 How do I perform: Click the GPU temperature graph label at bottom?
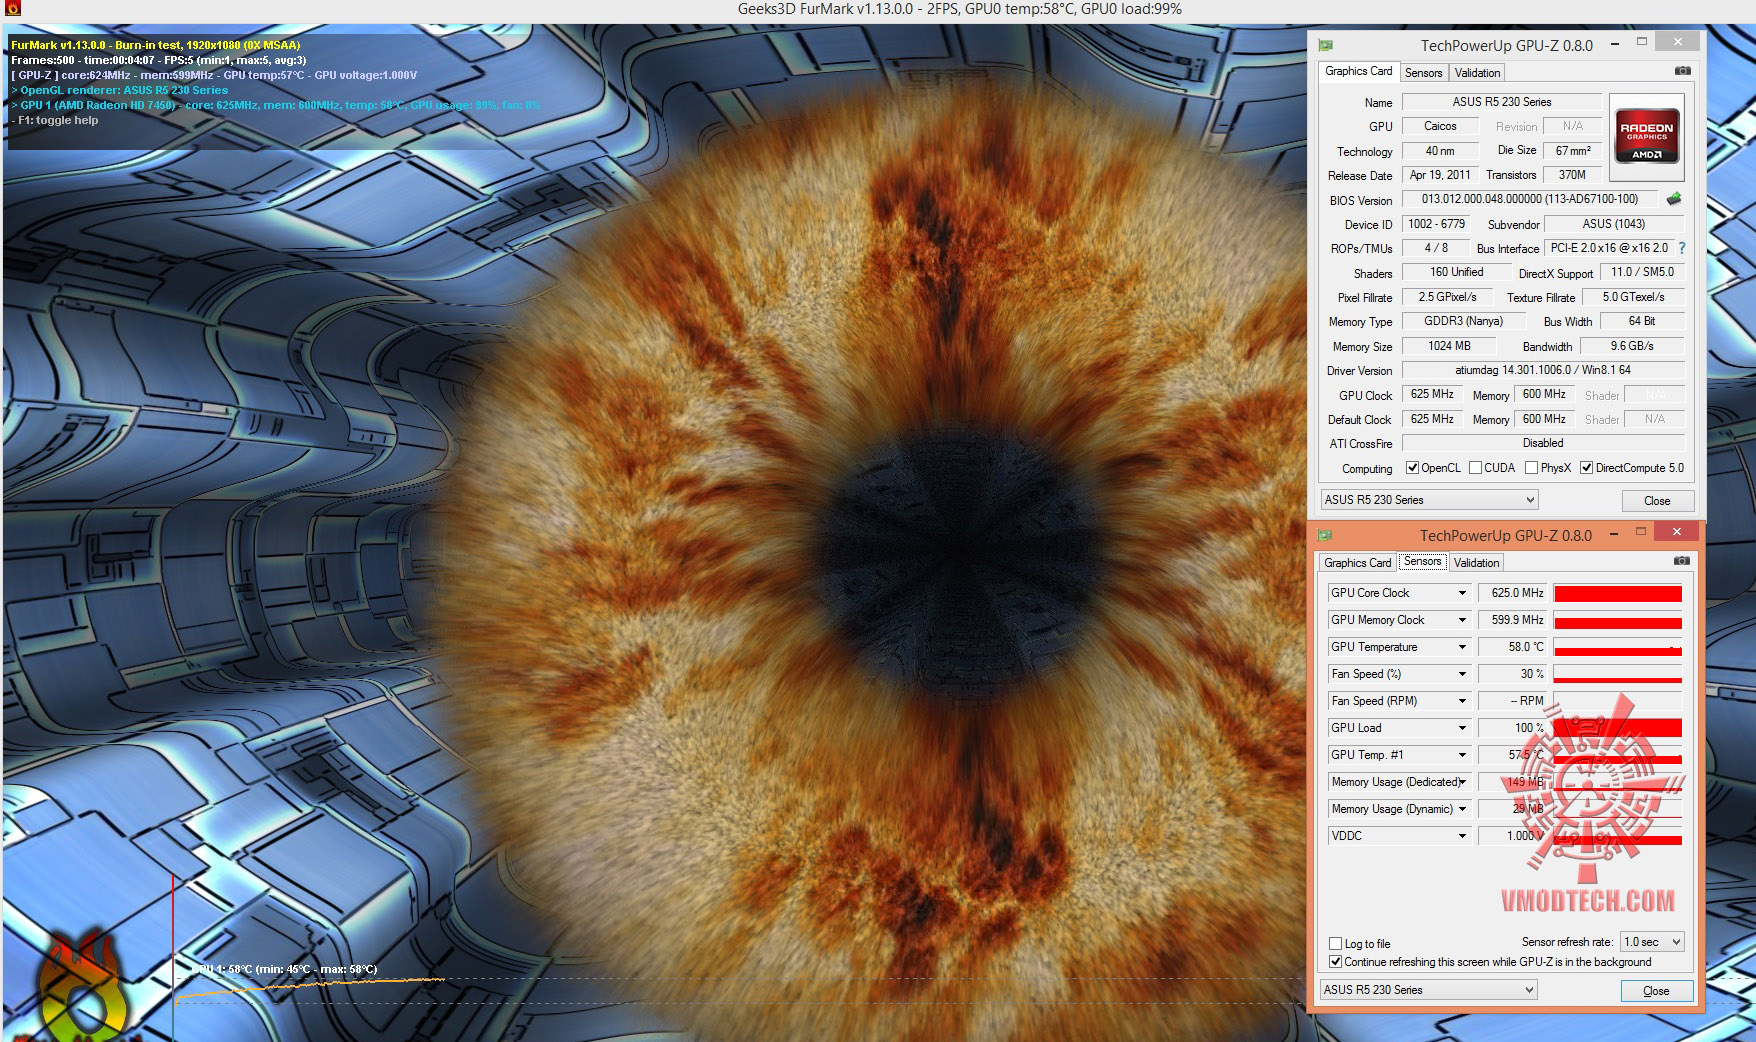[x=284, y=969]
